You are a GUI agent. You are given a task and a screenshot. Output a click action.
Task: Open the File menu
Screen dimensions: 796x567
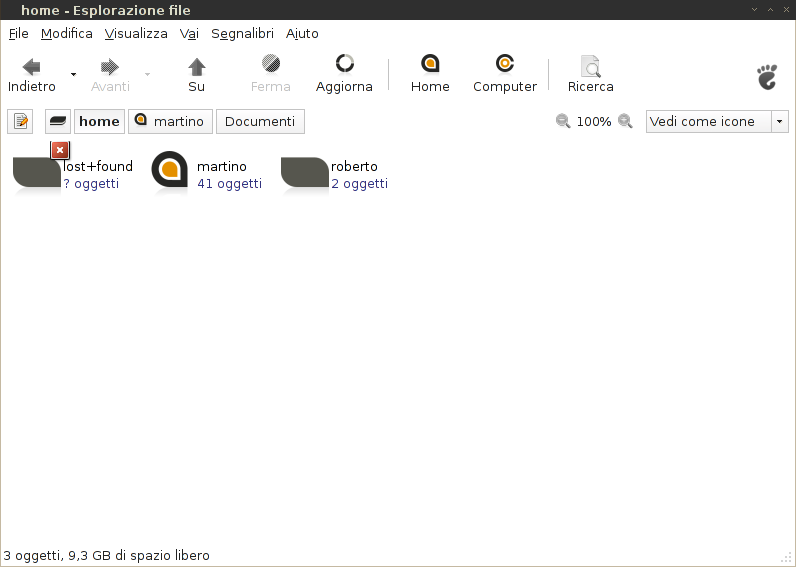coord(19,34)
